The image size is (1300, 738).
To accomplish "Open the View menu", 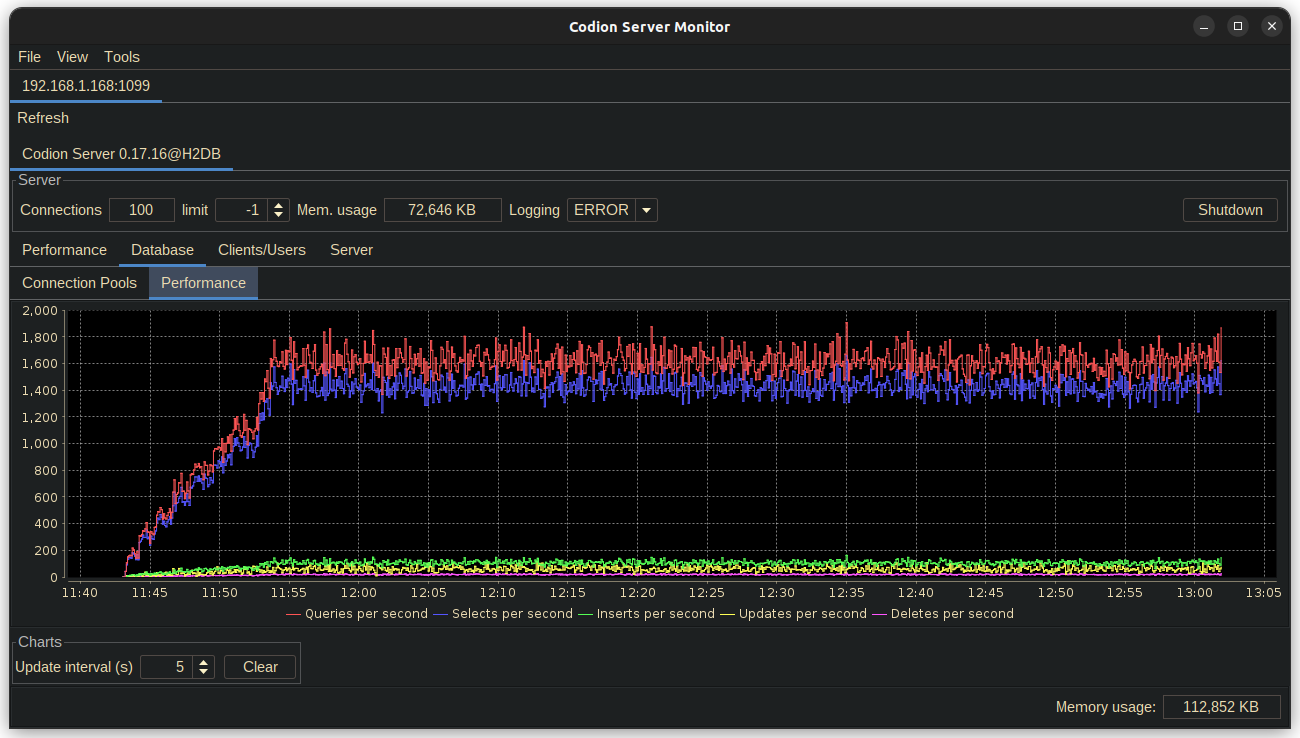I will (x=71, y=57).
